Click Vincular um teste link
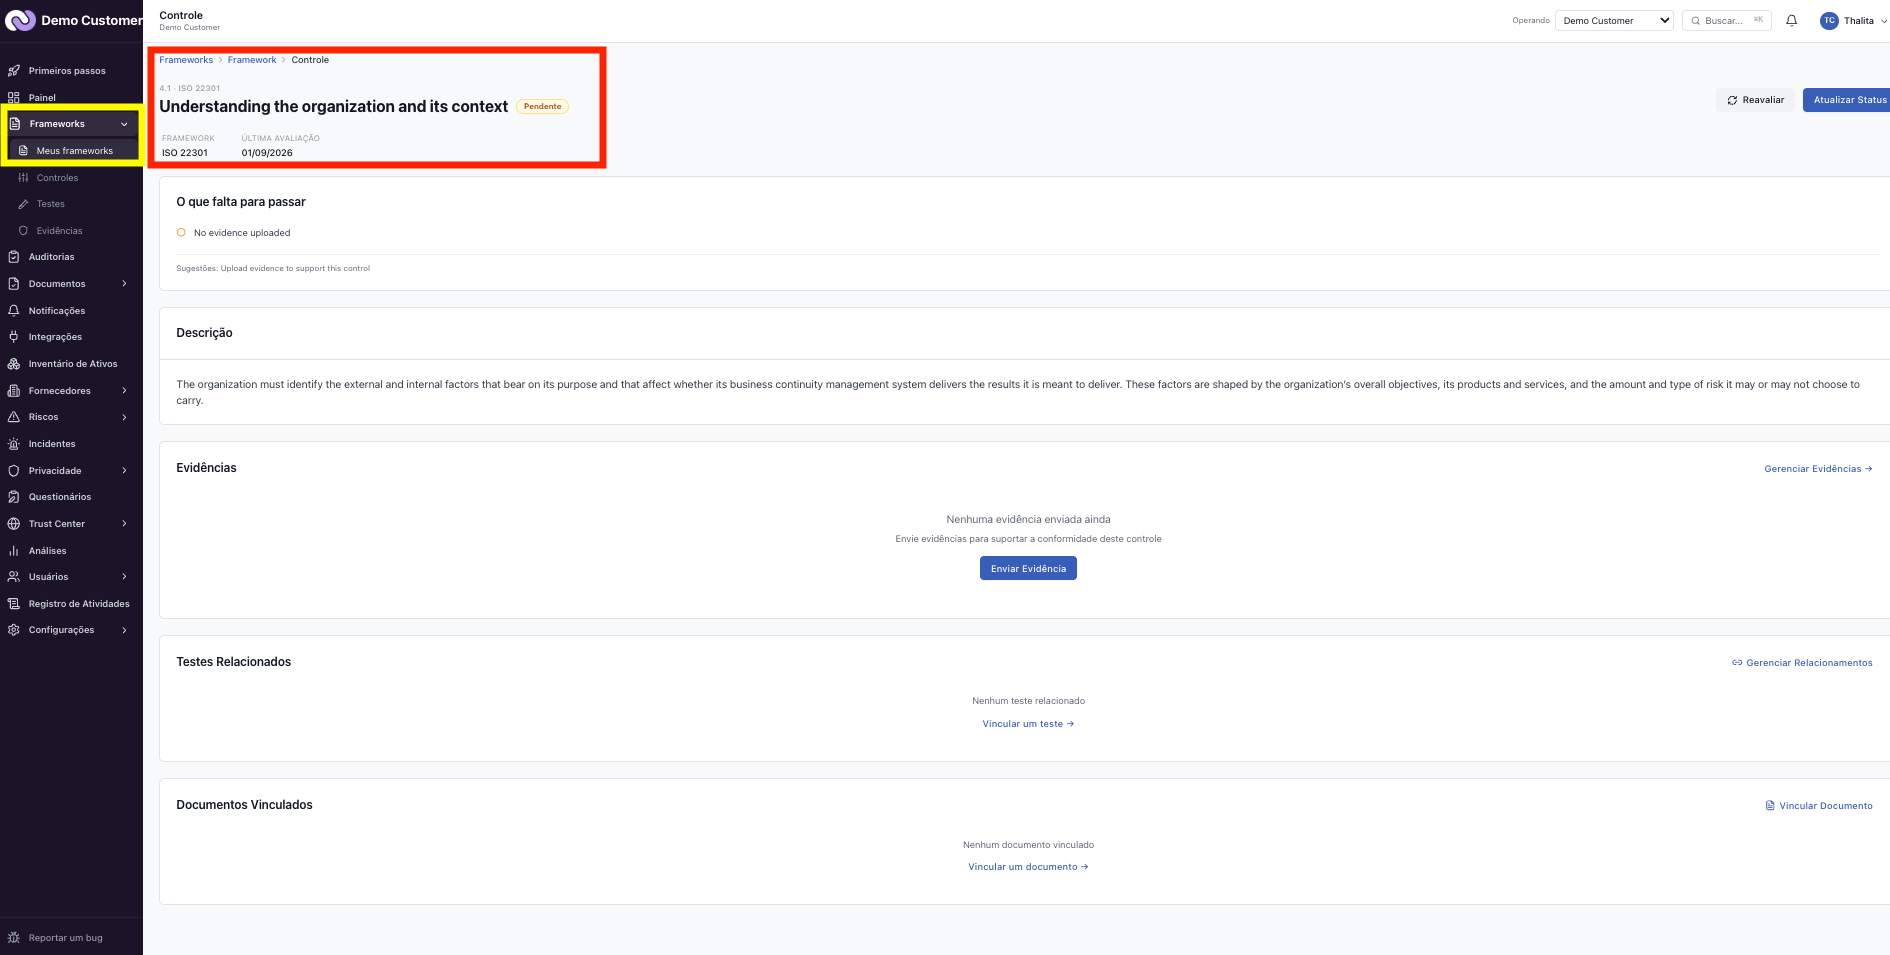 click(1028, 724)
